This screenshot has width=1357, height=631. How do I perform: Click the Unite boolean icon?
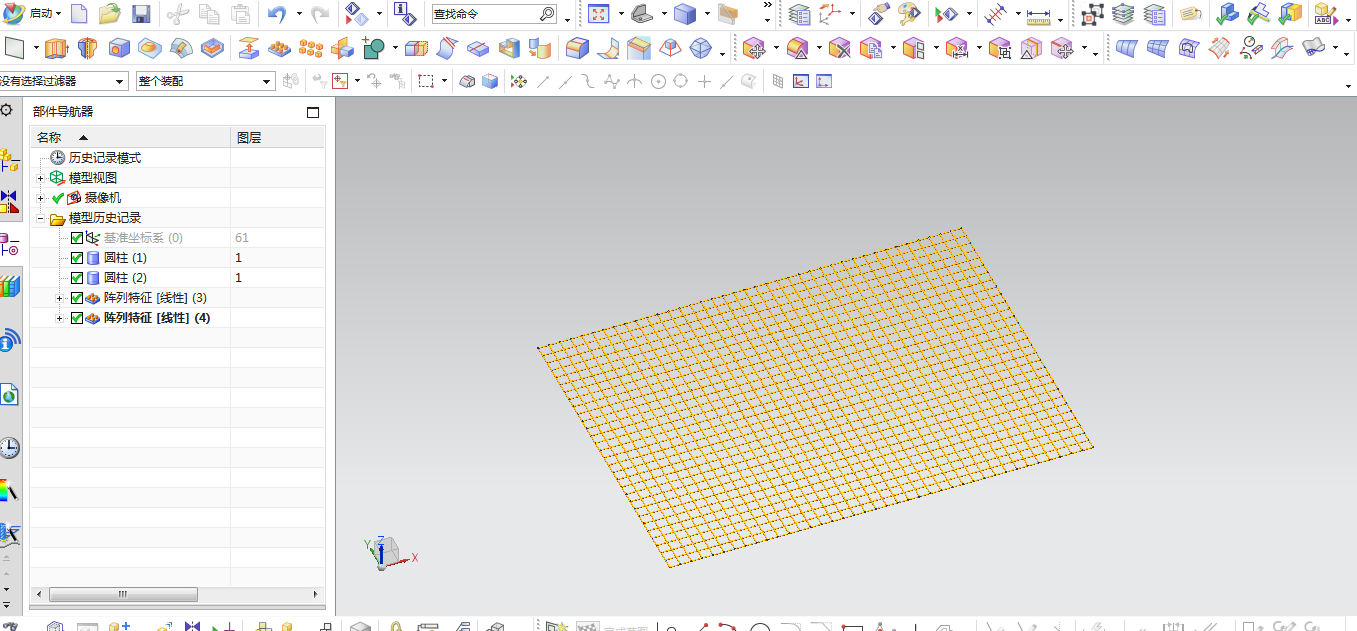[x=374, y=47]
